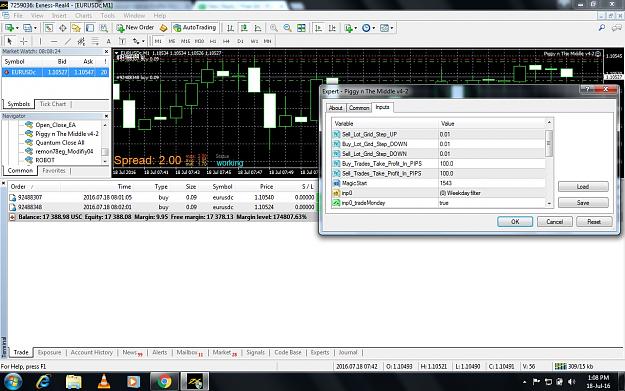
Task: Zoom out of the chart
Action: [287, 28]
